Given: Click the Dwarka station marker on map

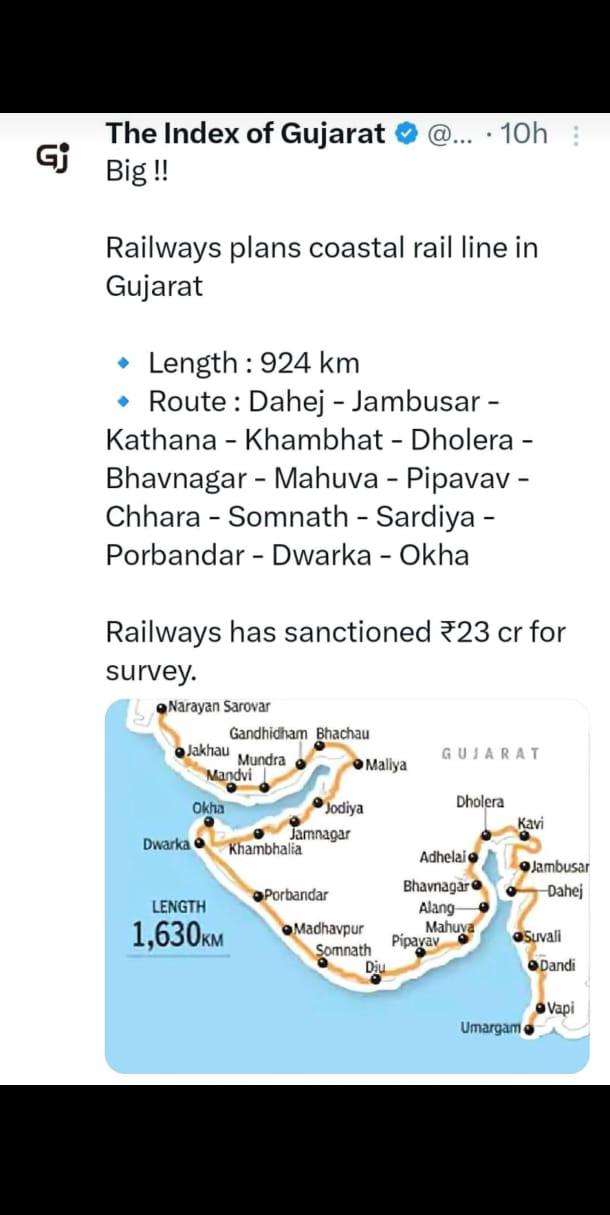Looking at the screenshot, I should tap(200, 843).
